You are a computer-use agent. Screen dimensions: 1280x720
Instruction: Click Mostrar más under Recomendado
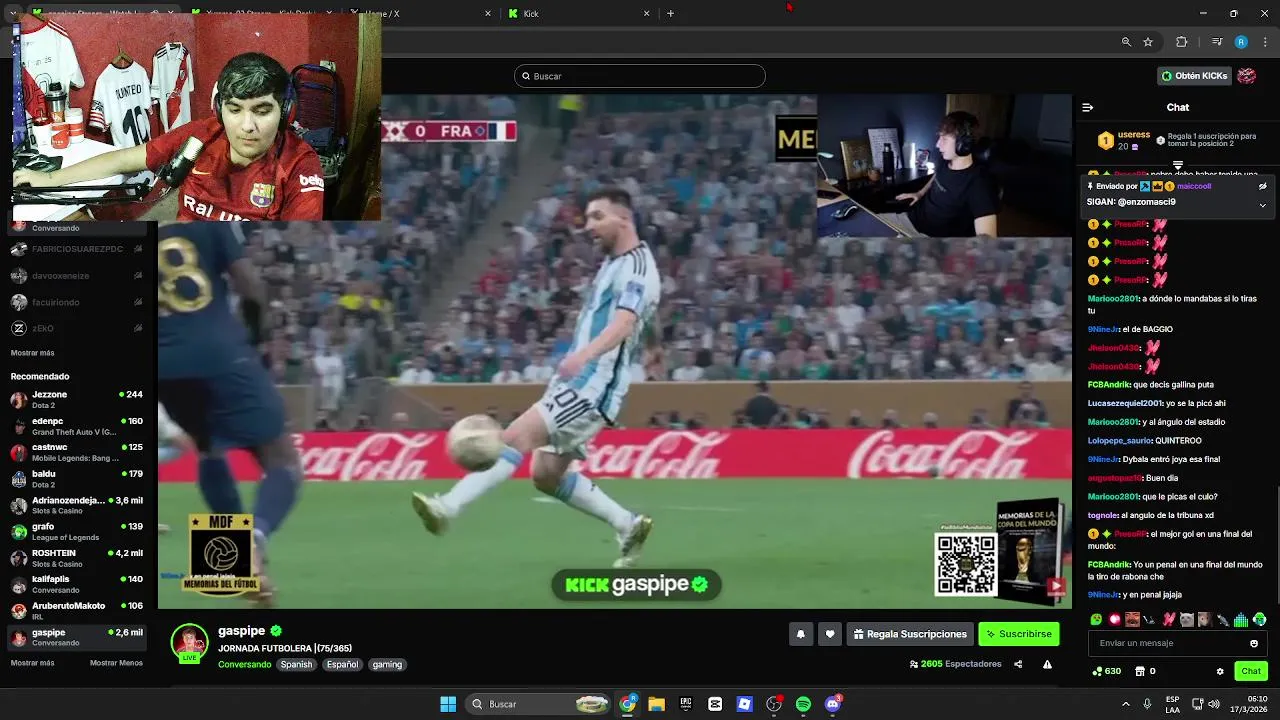(32, 663)
